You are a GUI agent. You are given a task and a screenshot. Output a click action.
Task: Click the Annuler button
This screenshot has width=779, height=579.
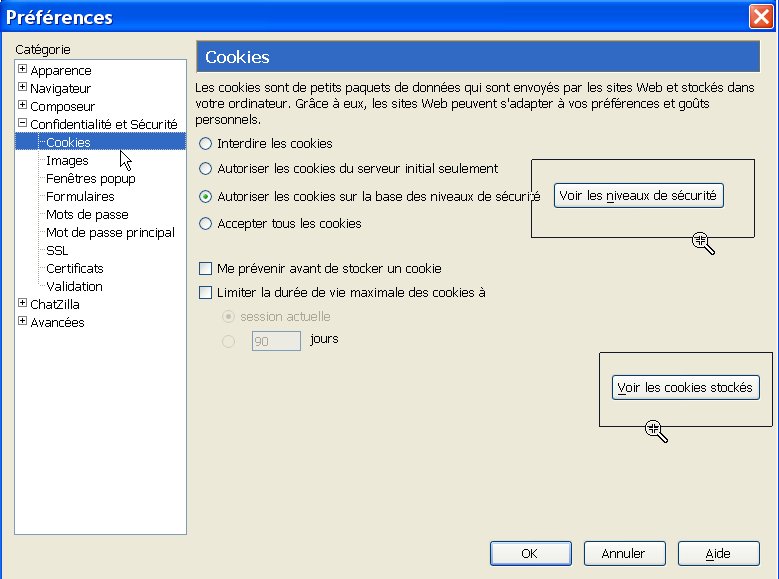624,553
